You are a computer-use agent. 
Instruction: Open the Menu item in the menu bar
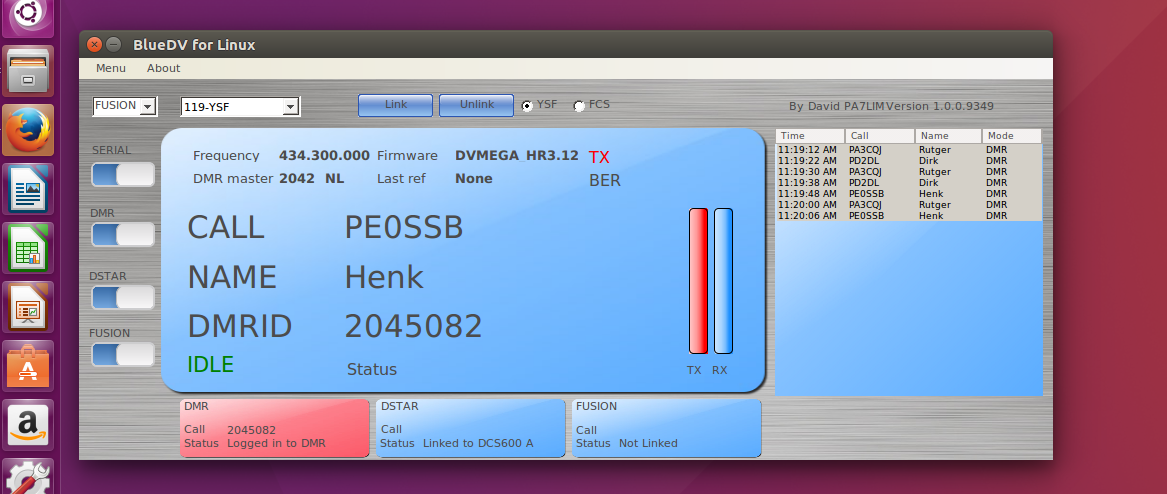pyautogui.click(x=111, y=68)
